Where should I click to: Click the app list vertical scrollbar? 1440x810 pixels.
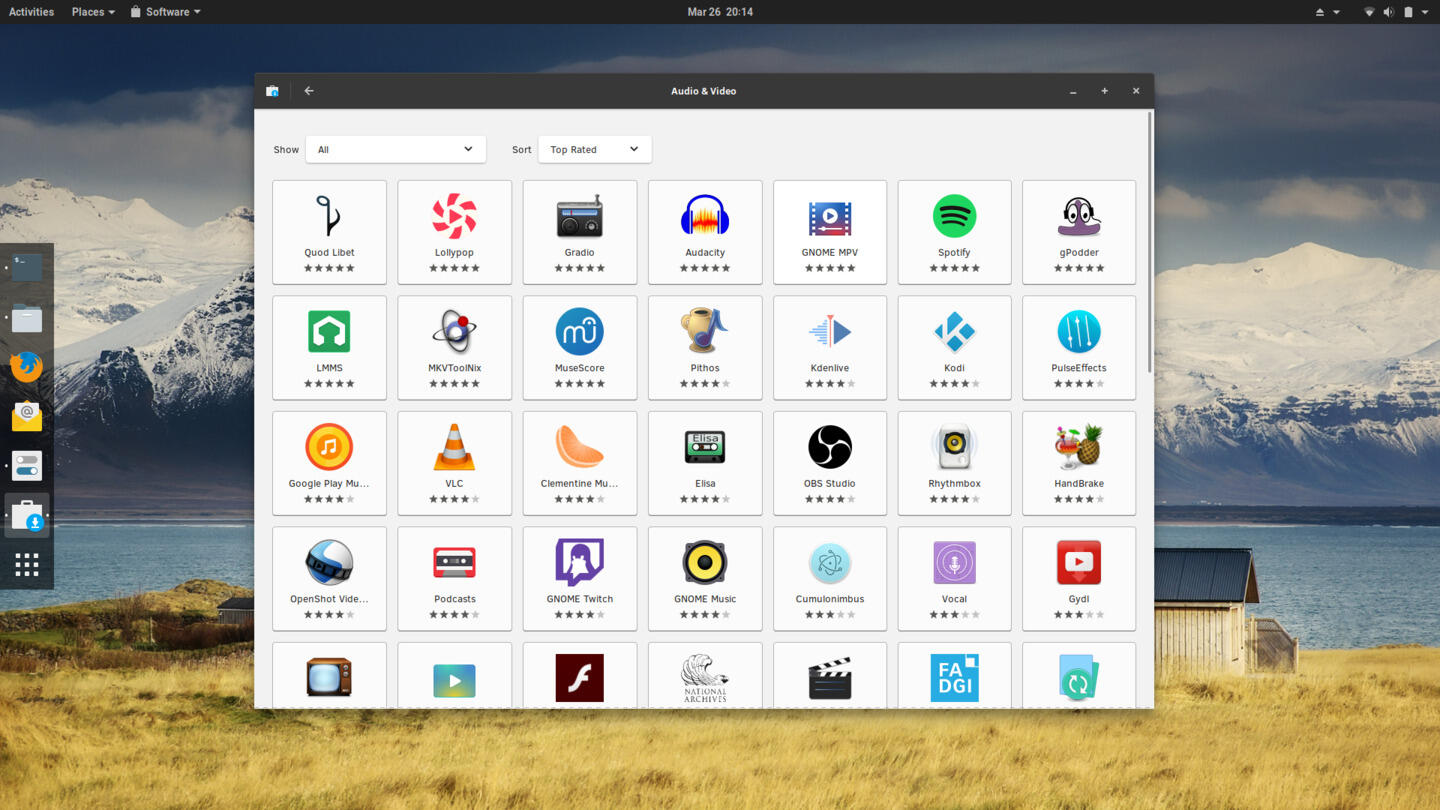[x=1150, y=243]
